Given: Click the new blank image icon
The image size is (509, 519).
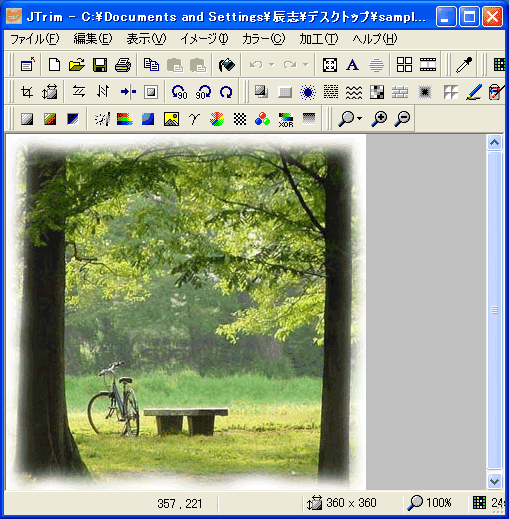Looking at the screenshot, I should click(54, 65).
